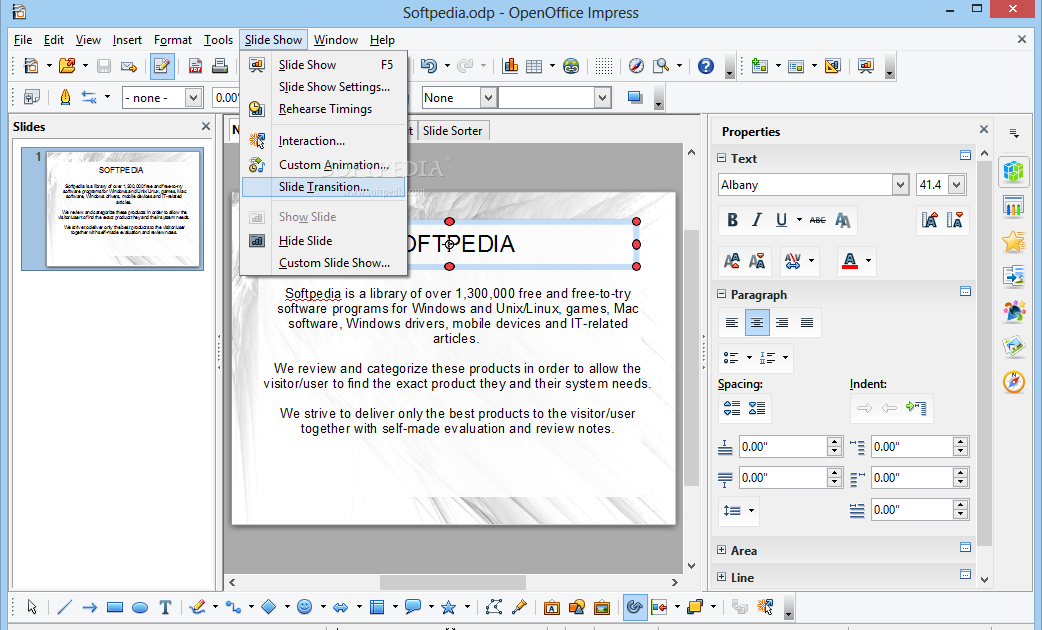Click Hide Slide in the menu
1042x630 pixels.
pyautogui.click(x=306, y=241)
